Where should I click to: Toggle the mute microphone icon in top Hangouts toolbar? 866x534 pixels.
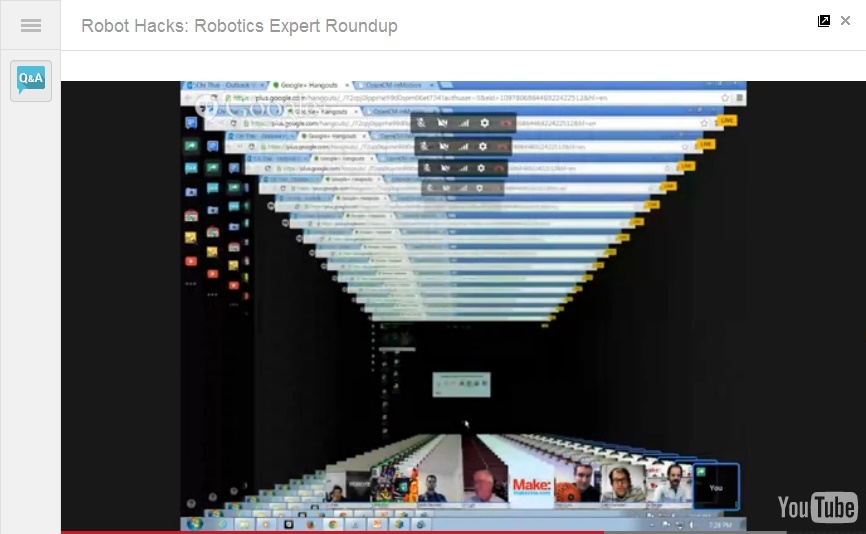click(x=423, y=122)
